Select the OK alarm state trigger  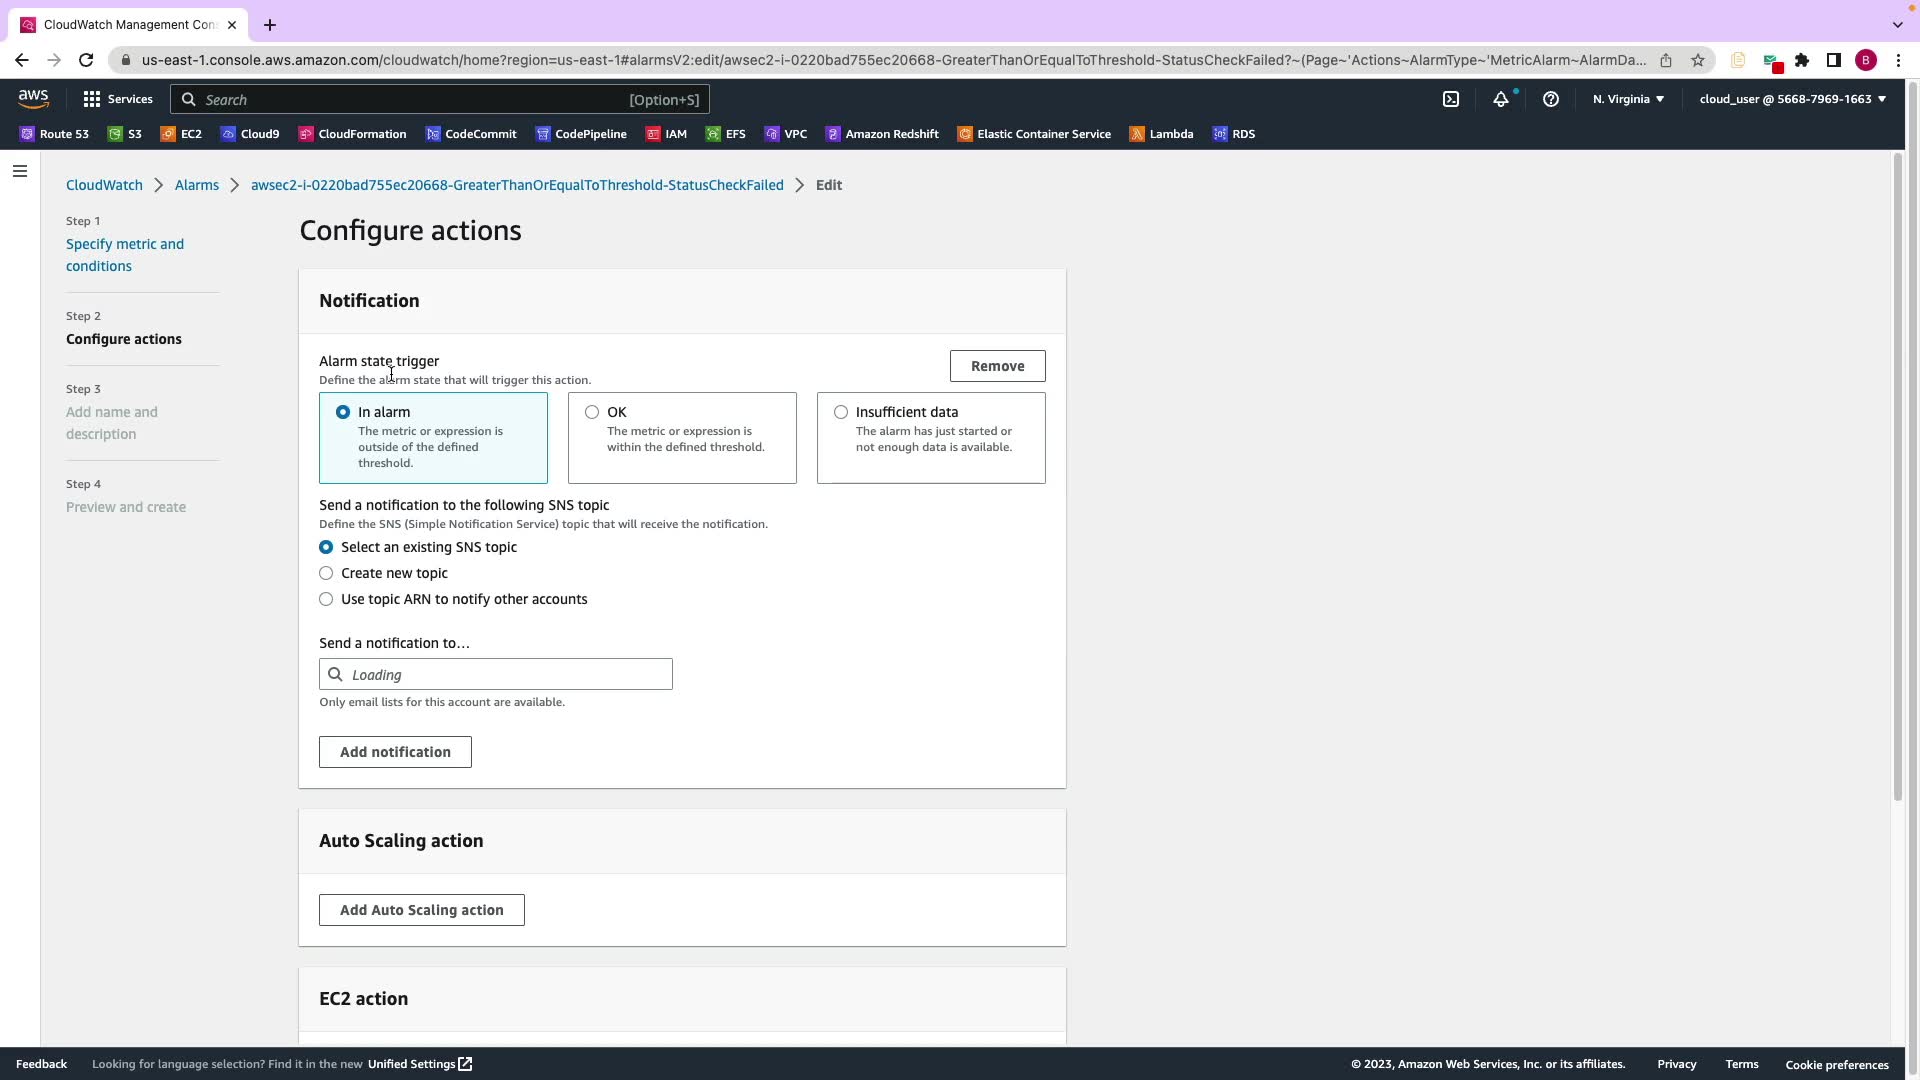[592, 412]
